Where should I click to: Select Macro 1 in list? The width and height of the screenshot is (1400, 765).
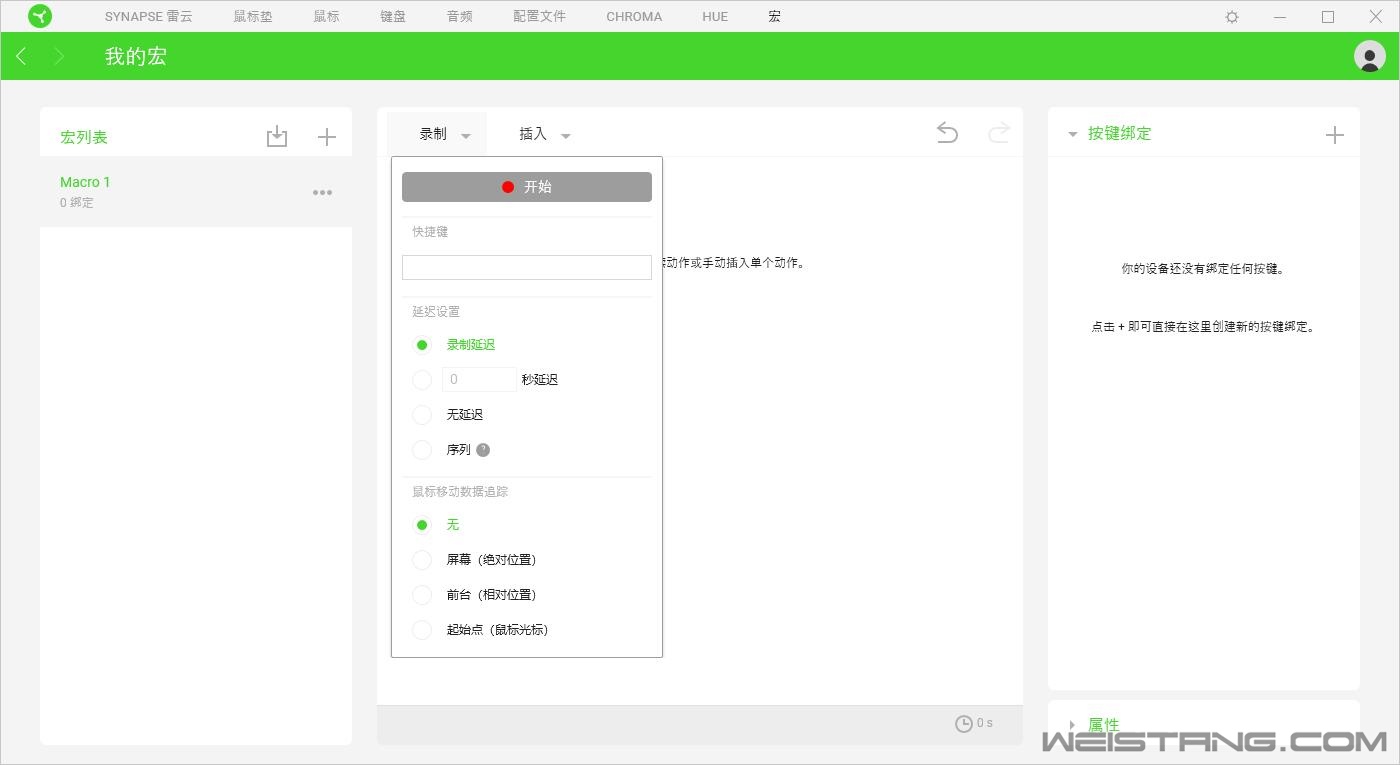tap(196, 191)
